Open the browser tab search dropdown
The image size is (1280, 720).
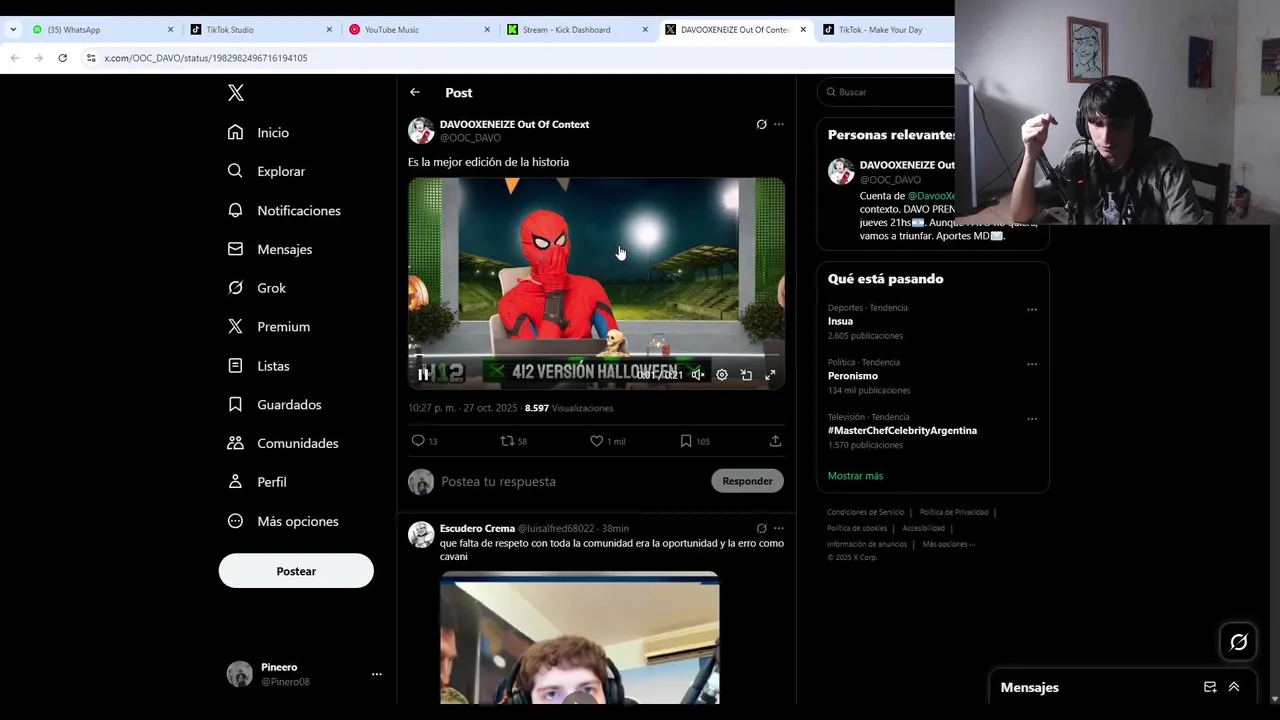[13, 29]
